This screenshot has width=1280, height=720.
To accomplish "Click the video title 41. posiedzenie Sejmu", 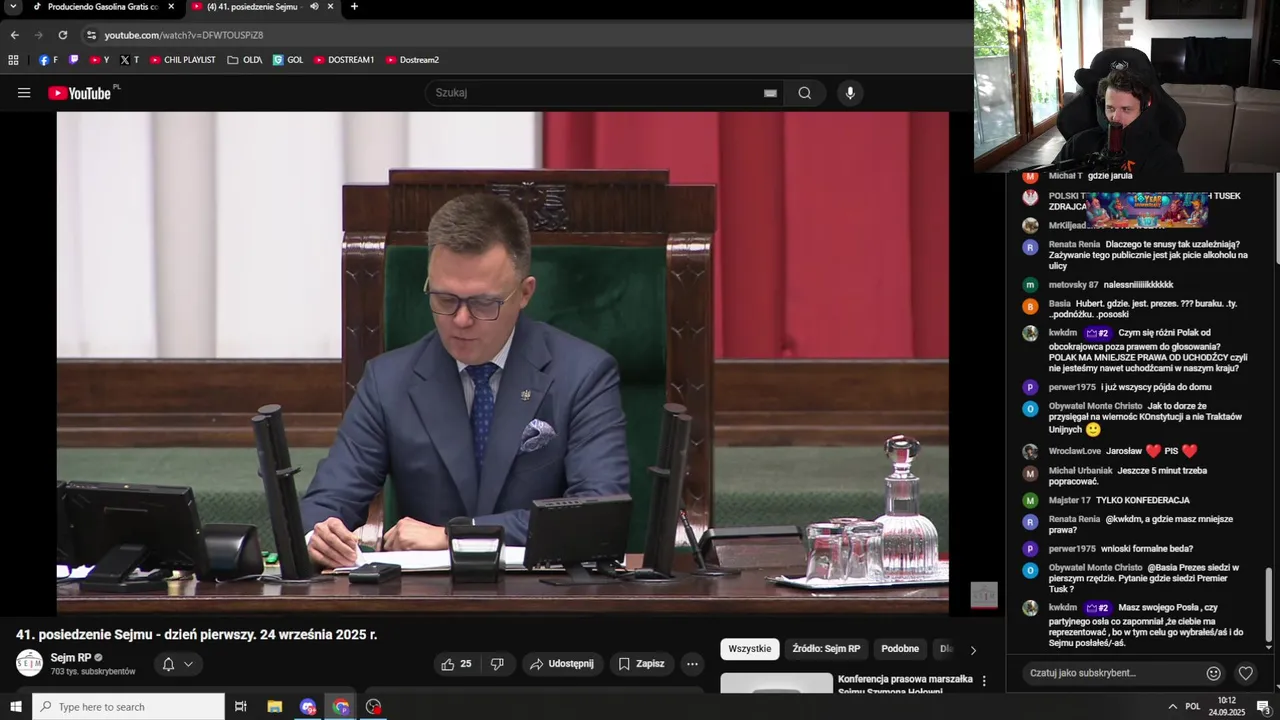I will (x=197, y=634).
